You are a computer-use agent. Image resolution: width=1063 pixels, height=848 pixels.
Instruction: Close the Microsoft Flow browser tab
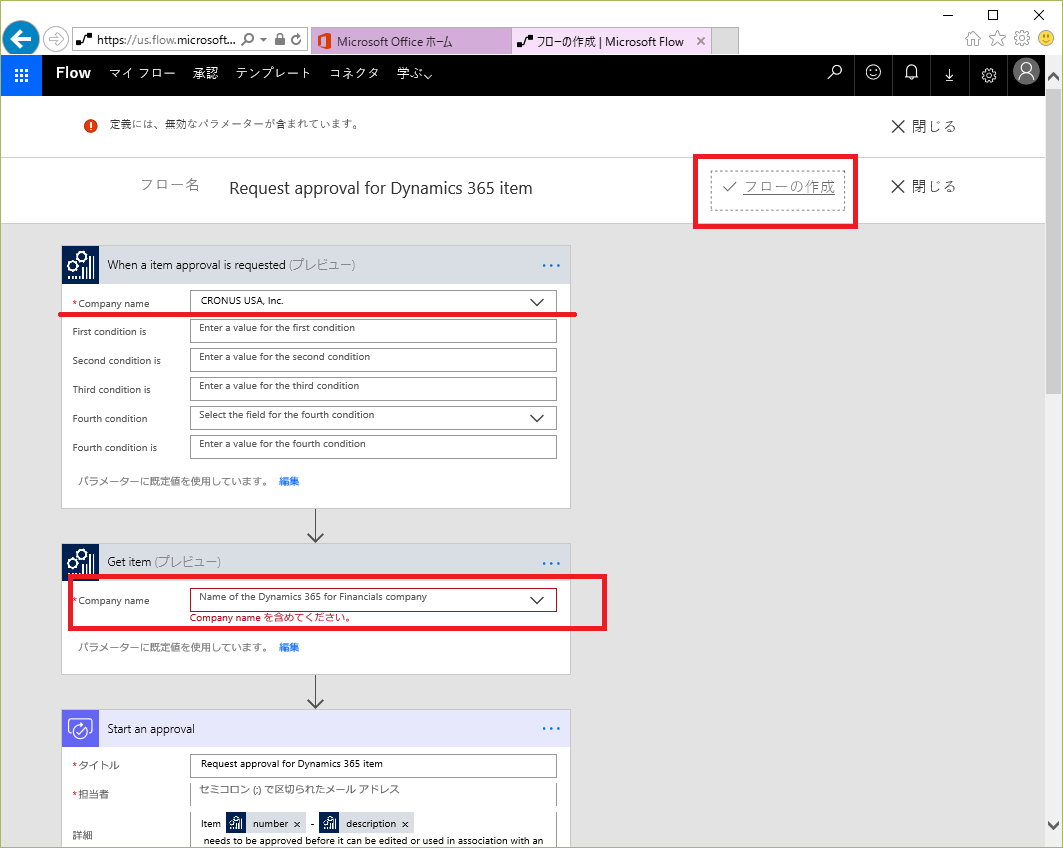pyautogui.click(x=701, y=41)
